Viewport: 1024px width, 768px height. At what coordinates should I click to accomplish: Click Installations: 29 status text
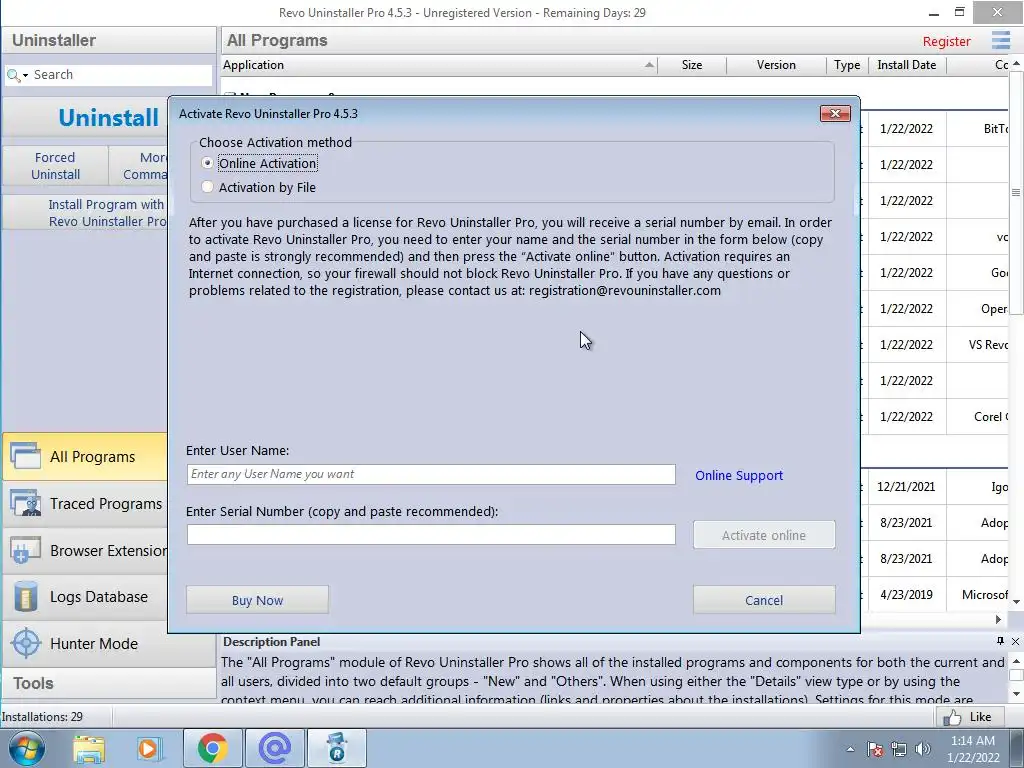(42, 716)
